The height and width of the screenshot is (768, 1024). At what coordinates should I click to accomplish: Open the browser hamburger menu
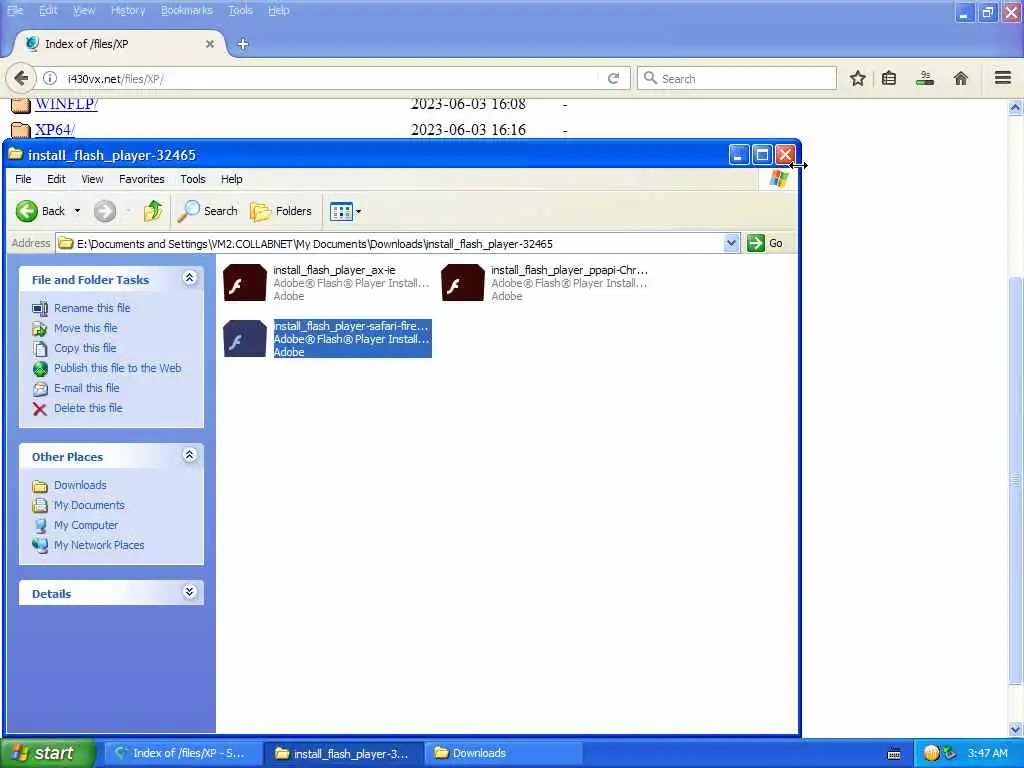point(1003,78)
